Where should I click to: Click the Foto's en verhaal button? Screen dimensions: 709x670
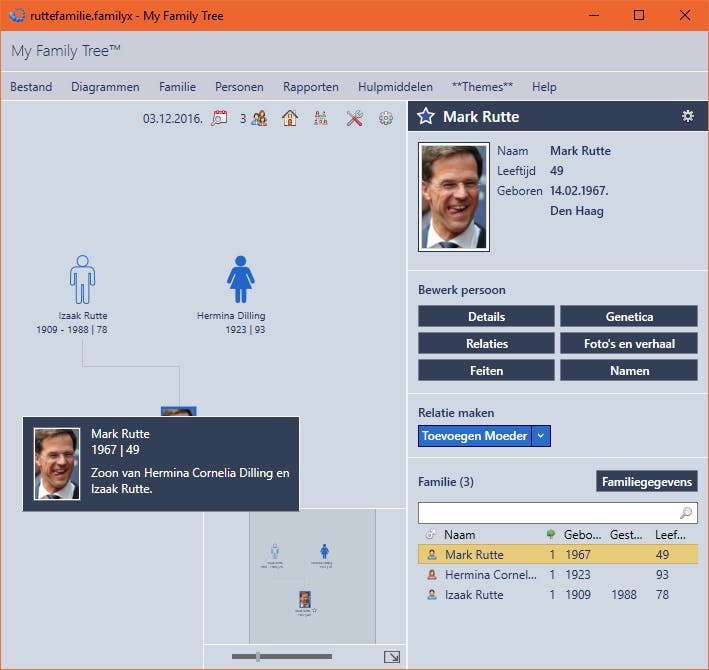point(629,344)
